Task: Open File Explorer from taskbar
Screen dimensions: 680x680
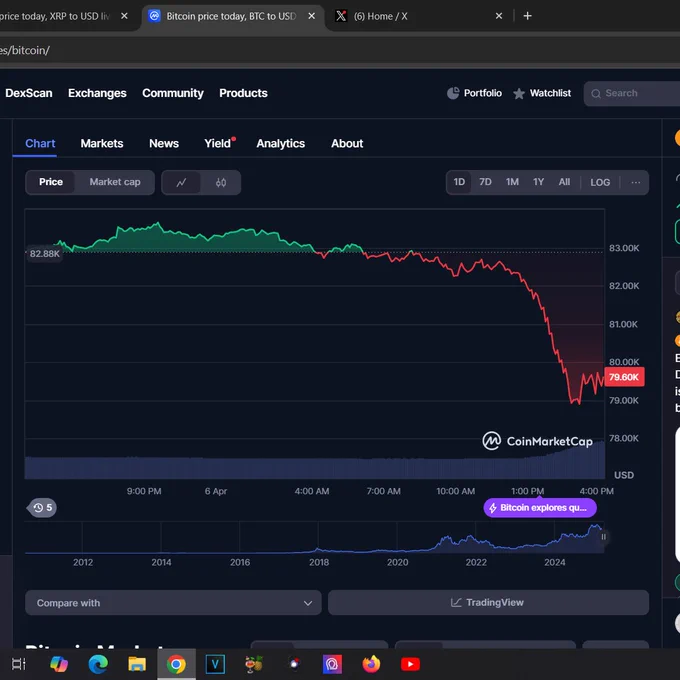Action: (137, 664)
